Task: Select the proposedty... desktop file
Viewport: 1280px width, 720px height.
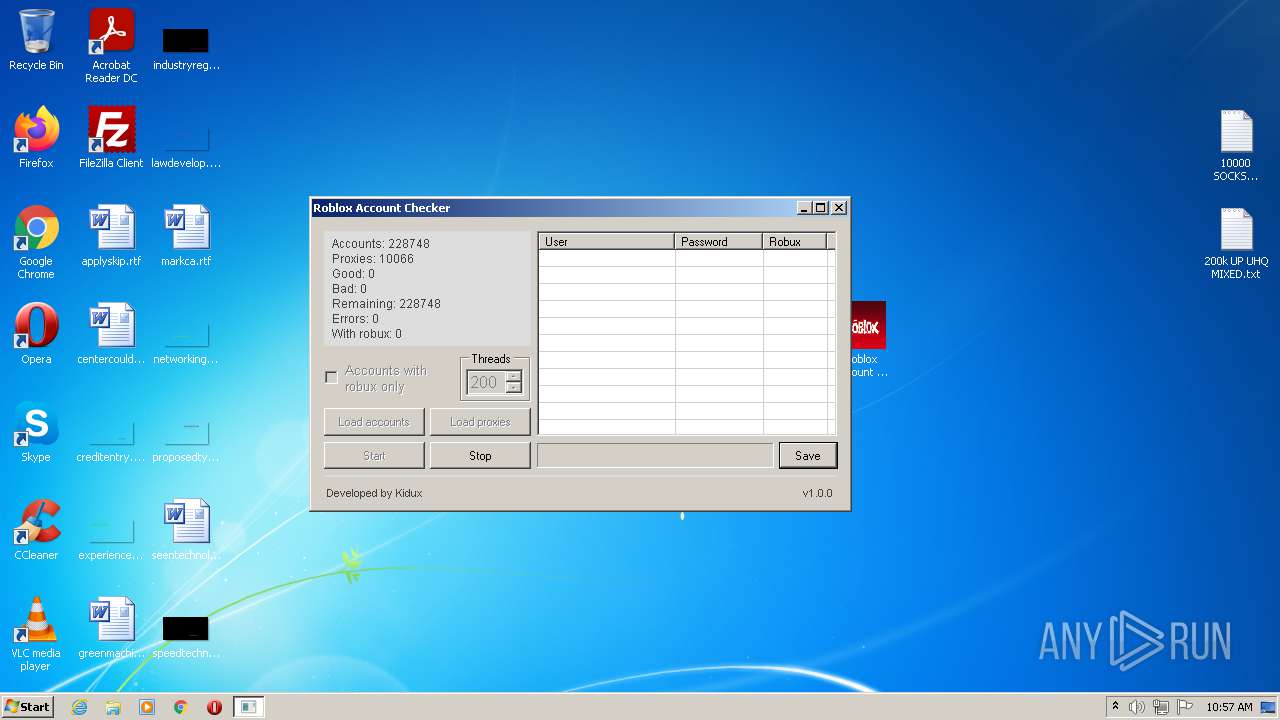Action: coord(186,440)
